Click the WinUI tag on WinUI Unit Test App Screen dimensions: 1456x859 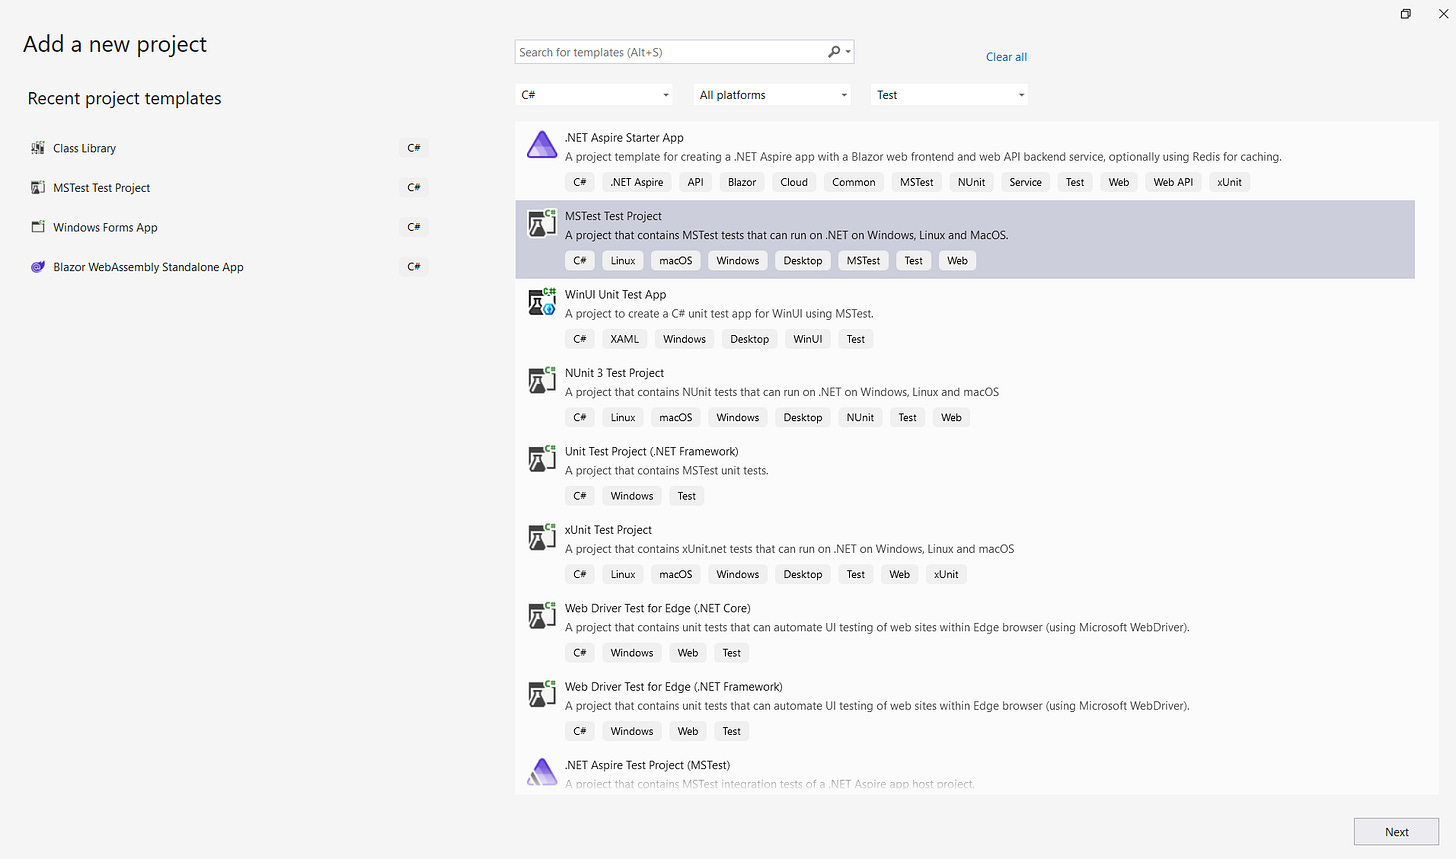808,339
